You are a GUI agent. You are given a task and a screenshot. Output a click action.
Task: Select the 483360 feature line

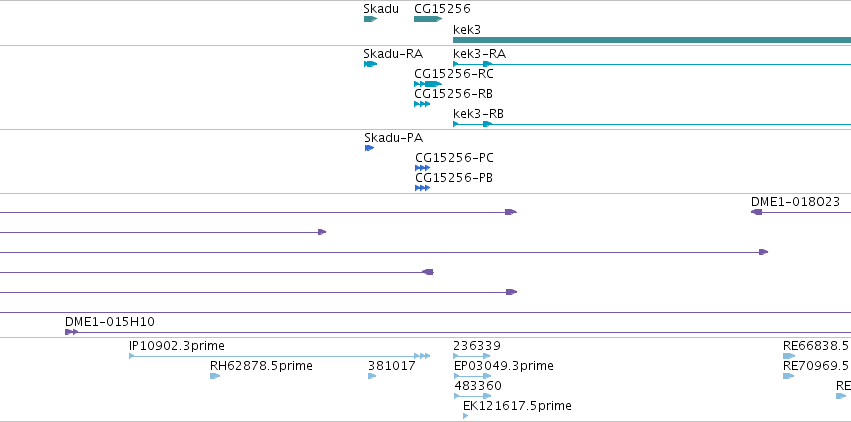pyautogui.click(x=472, y=396)
